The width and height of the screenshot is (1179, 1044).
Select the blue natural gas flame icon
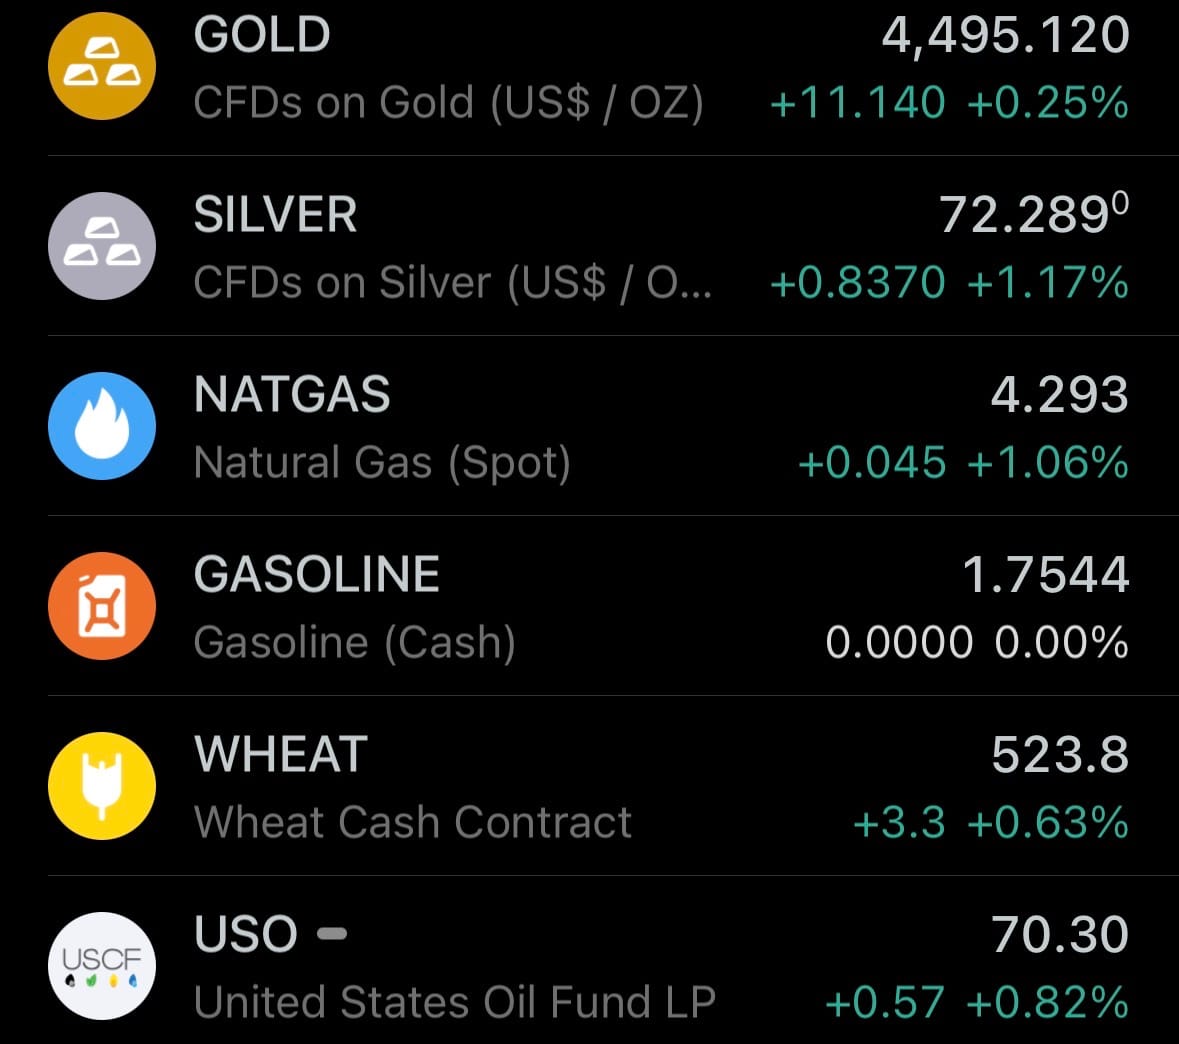tap(102, 426)
